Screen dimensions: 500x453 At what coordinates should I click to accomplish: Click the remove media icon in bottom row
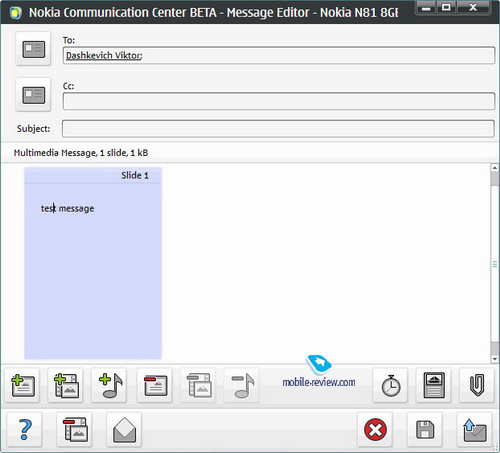point(75,430)
